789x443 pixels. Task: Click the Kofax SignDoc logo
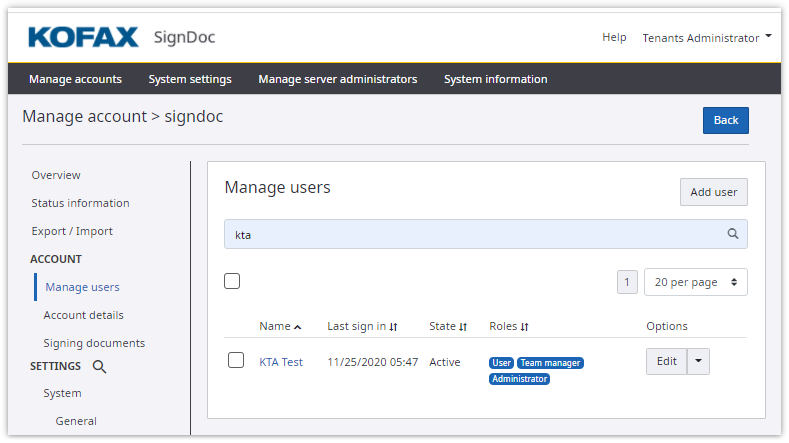point(121,38)
